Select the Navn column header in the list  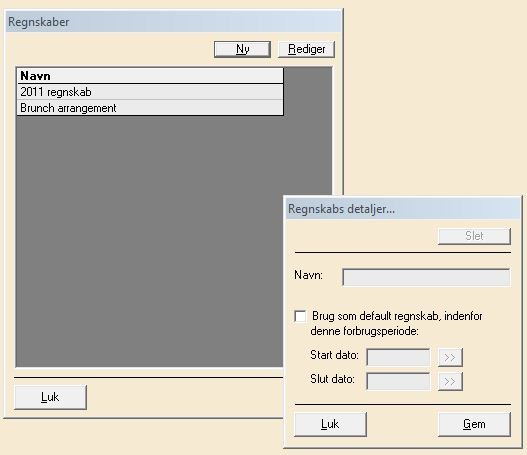(150, 76)
